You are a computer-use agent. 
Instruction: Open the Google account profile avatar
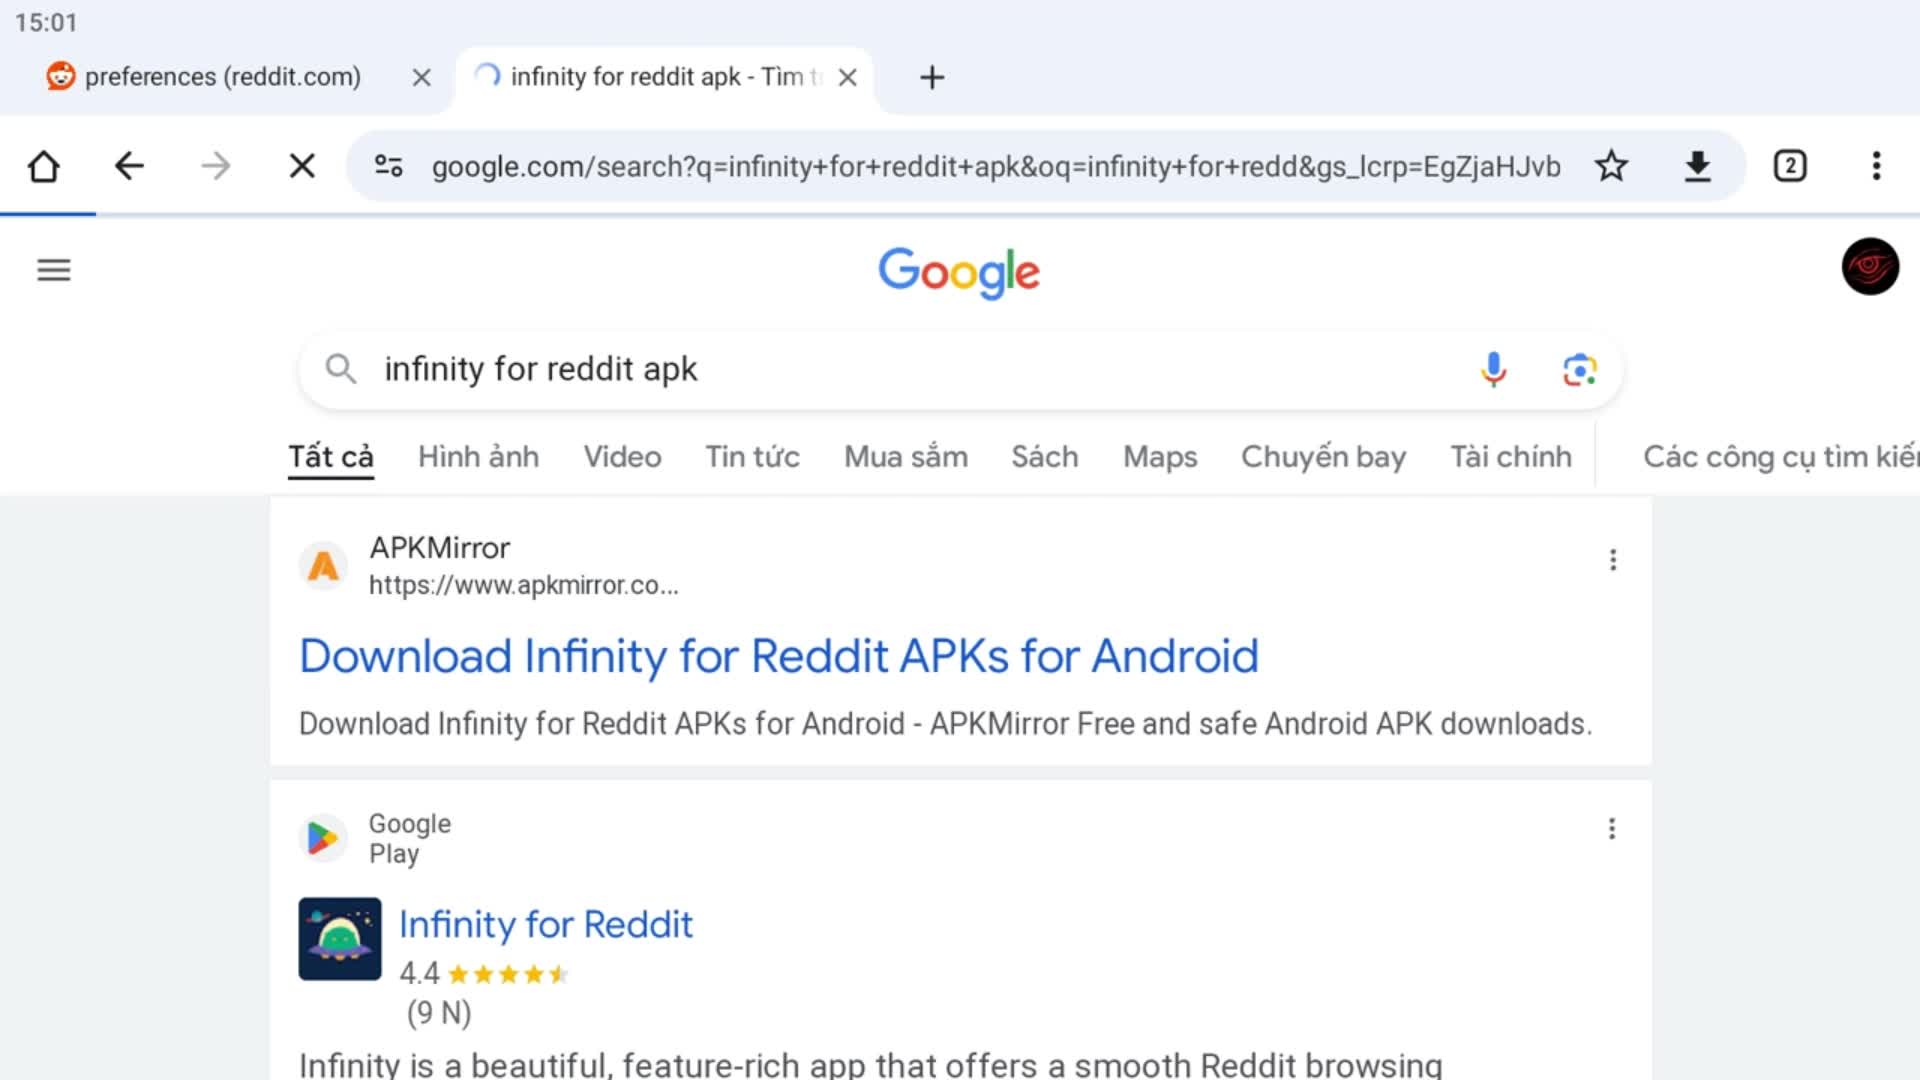pyautogui.click(x=1869, y=267)
